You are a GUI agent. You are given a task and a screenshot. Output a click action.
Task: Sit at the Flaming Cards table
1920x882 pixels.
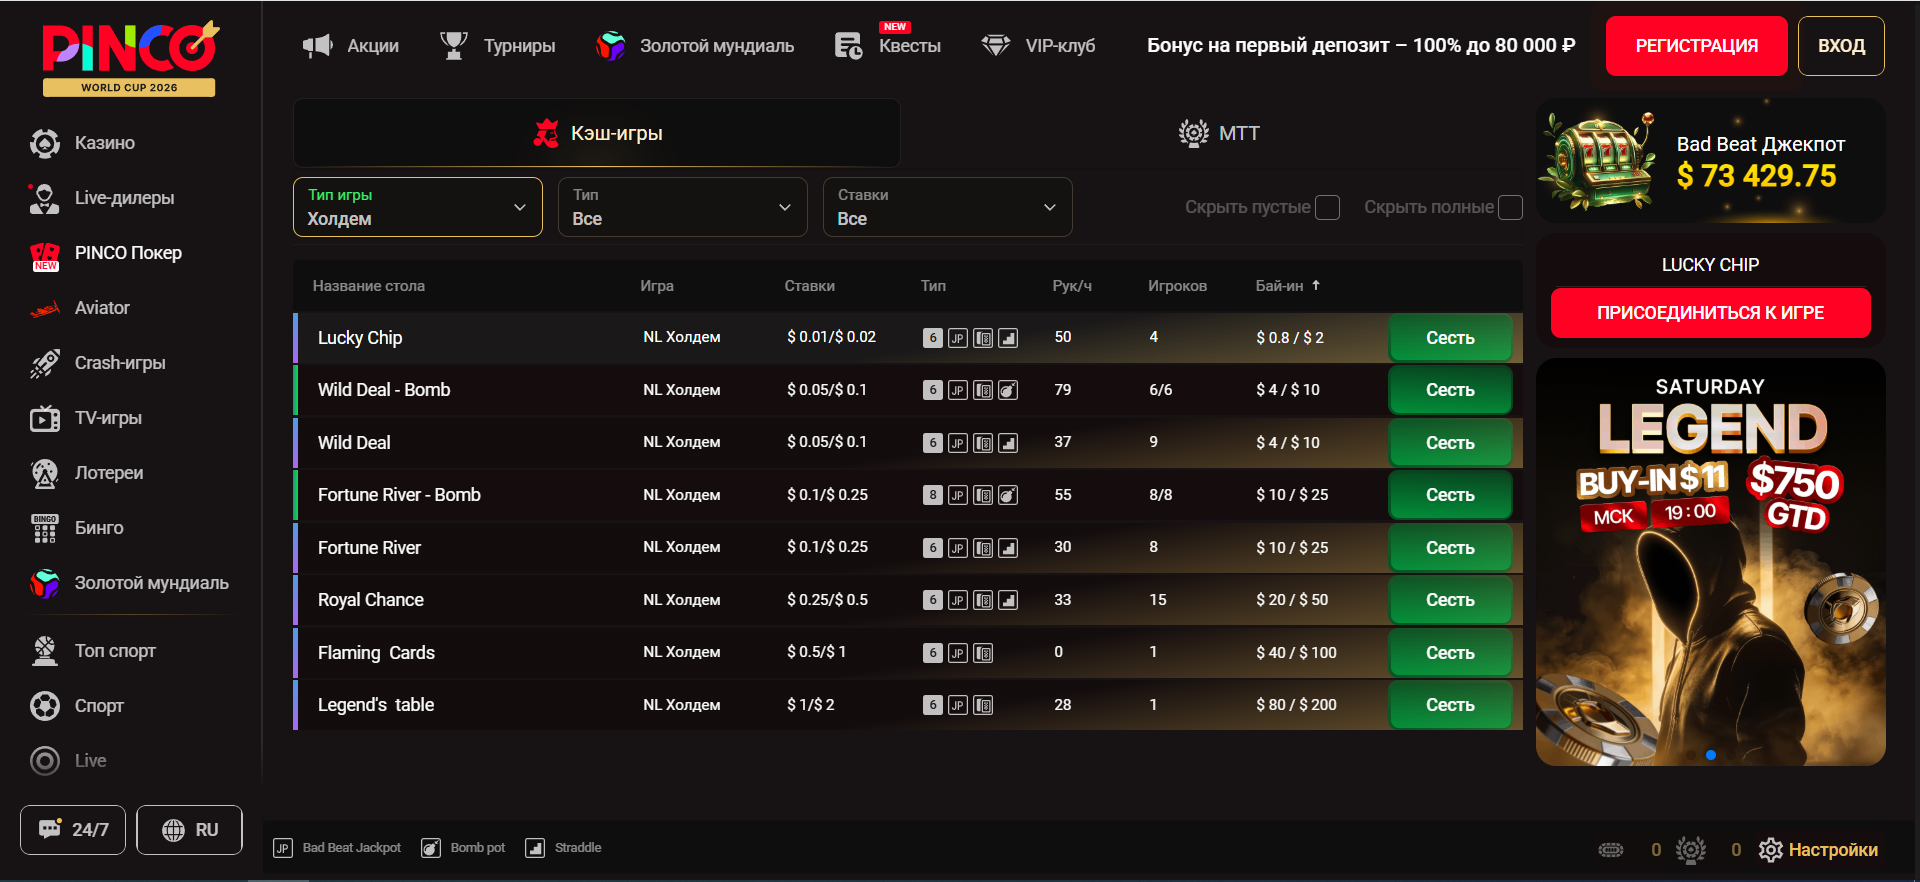(1450, 653)
